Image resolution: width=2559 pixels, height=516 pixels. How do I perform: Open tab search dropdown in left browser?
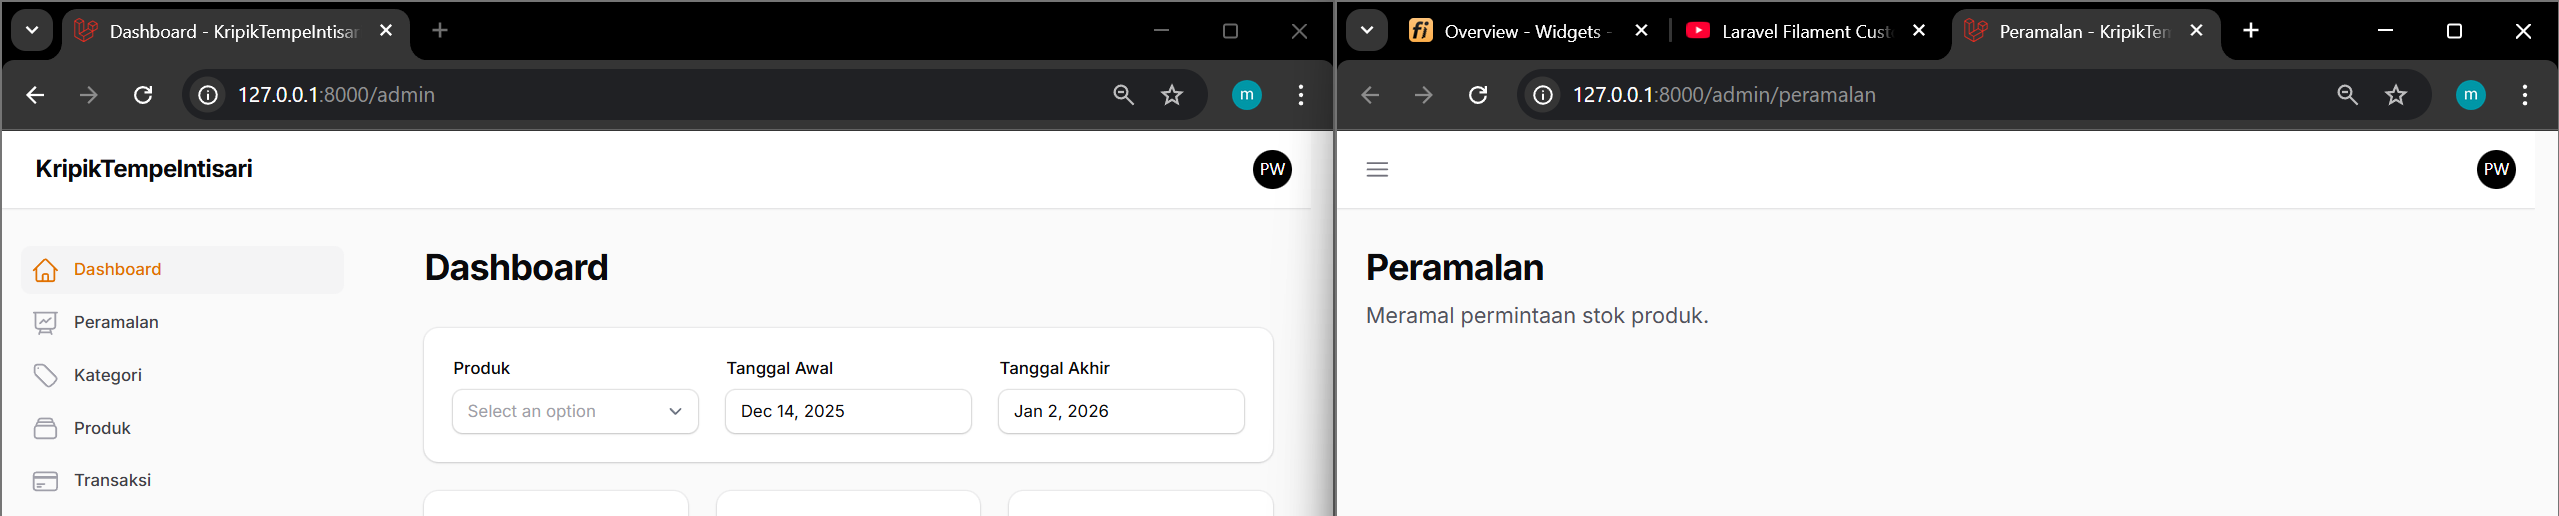[32, 30]
